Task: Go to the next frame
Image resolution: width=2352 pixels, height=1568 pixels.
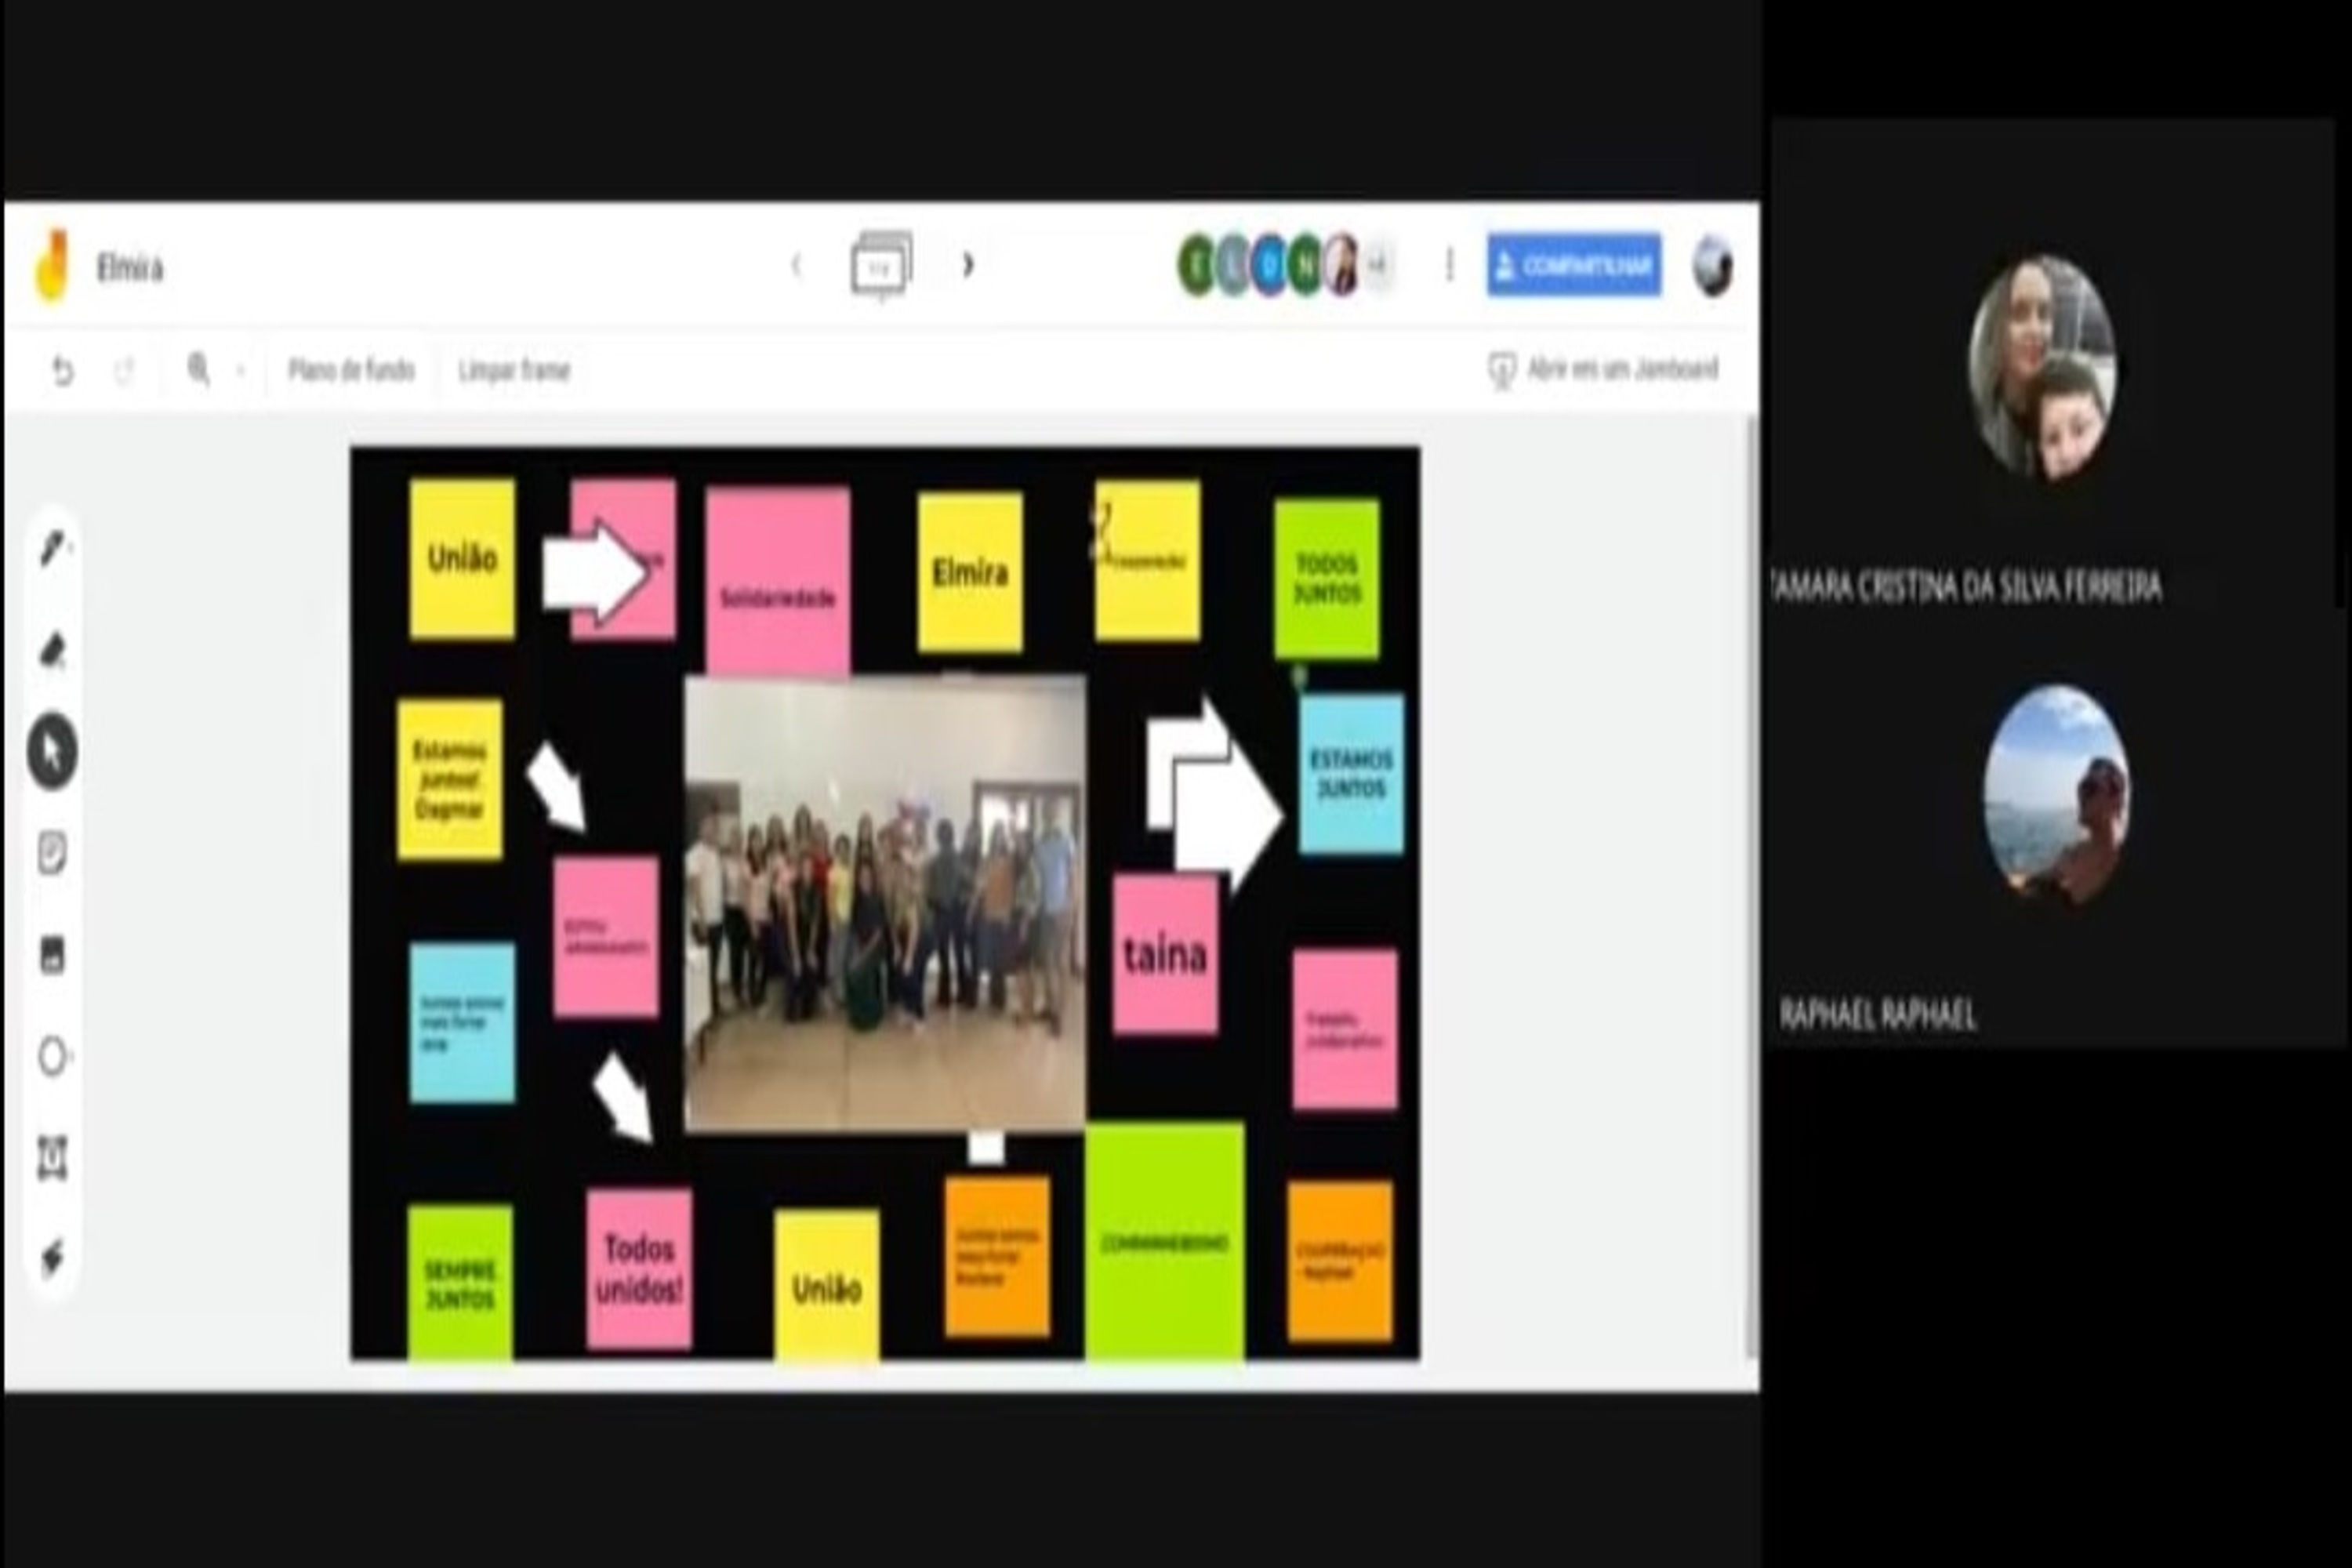Action: [968, 265]
